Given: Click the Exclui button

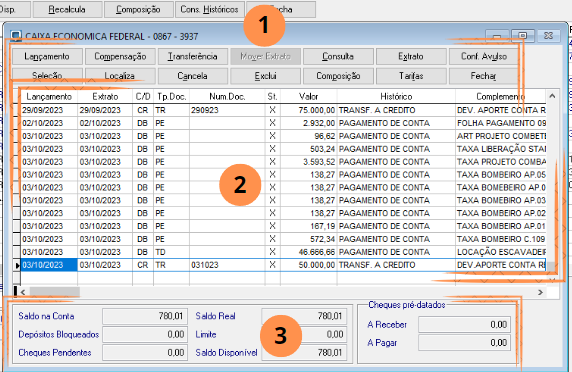Looking at the screenshot, I should coord(266,76).
